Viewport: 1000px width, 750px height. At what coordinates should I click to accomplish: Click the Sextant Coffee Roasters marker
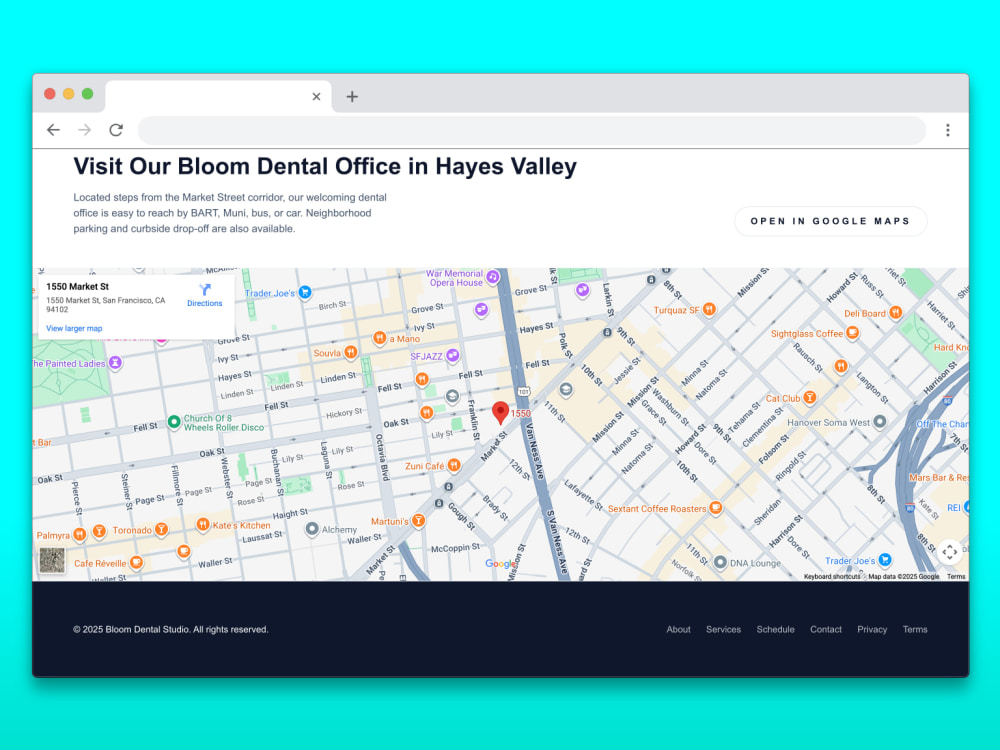716,508
